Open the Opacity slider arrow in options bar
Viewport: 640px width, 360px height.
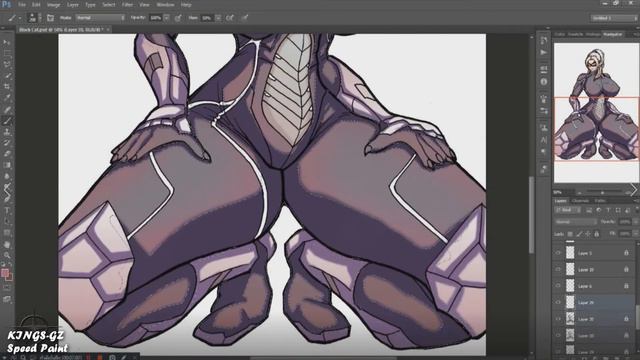click(x=167, y=18)
